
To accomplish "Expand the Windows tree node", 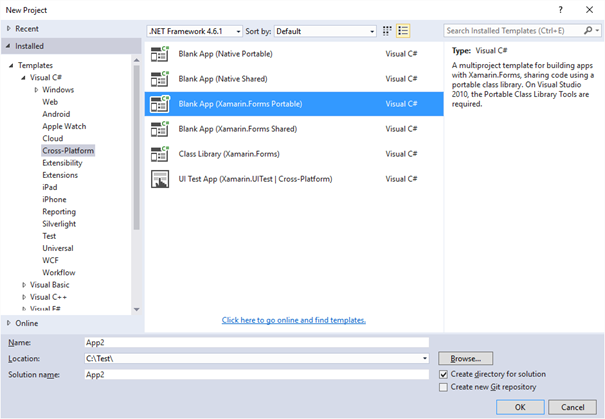I will click(36, 90).
